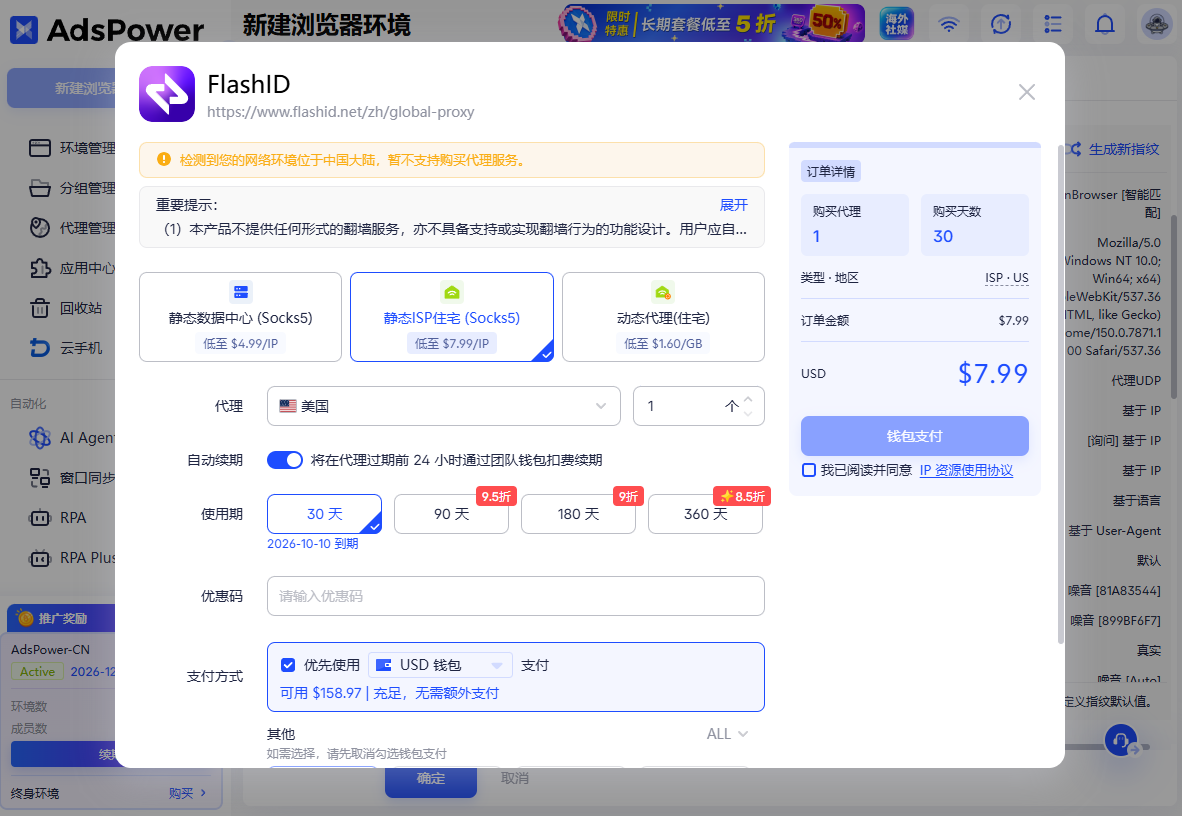Click the AdsPower logo
This screenshot has width=1182, height=816.
(x=106, y=30)
